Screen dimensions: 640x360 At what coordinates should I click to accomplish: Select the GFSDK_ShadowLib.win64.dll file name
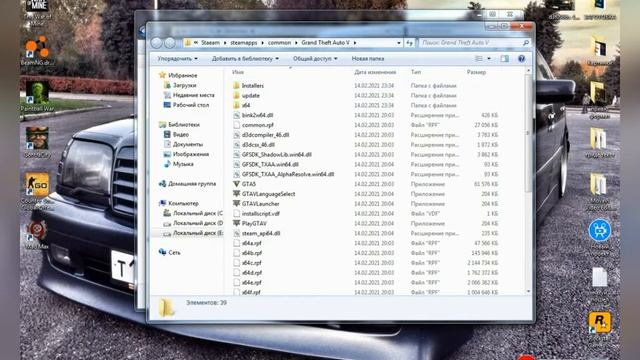(277, 155)
